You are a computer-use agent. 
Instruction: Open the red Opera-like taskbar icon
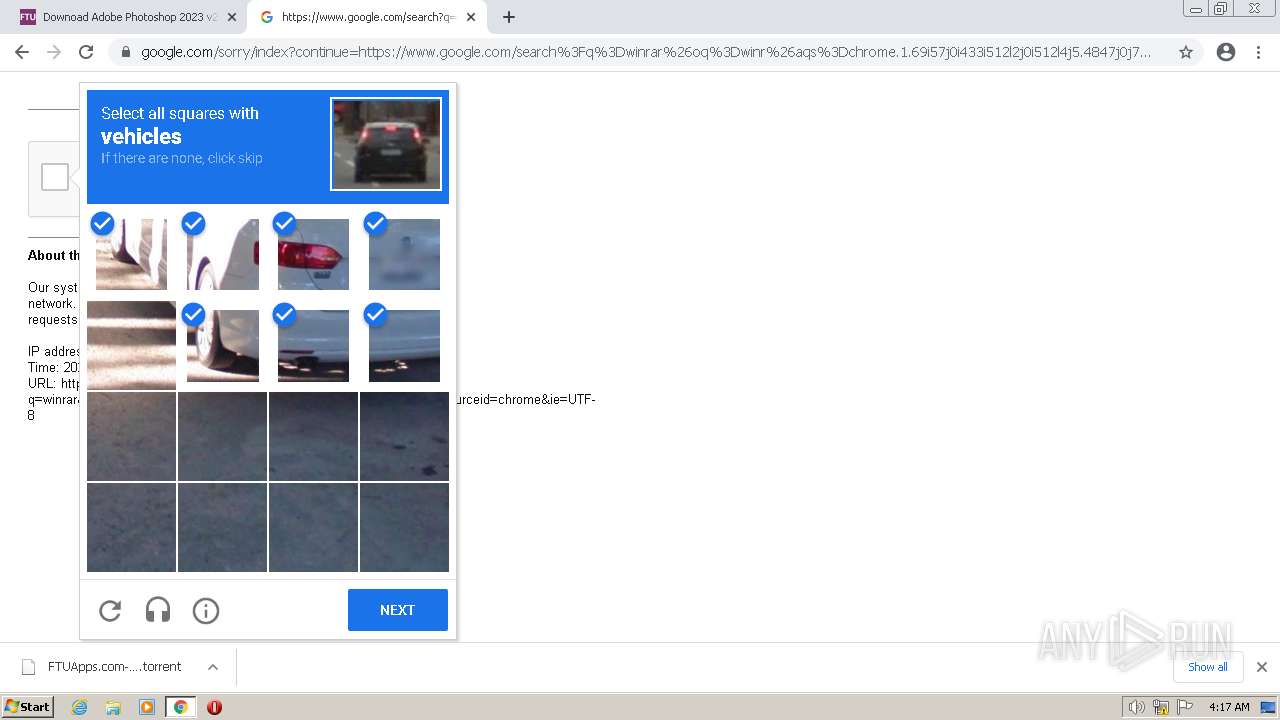214,707
